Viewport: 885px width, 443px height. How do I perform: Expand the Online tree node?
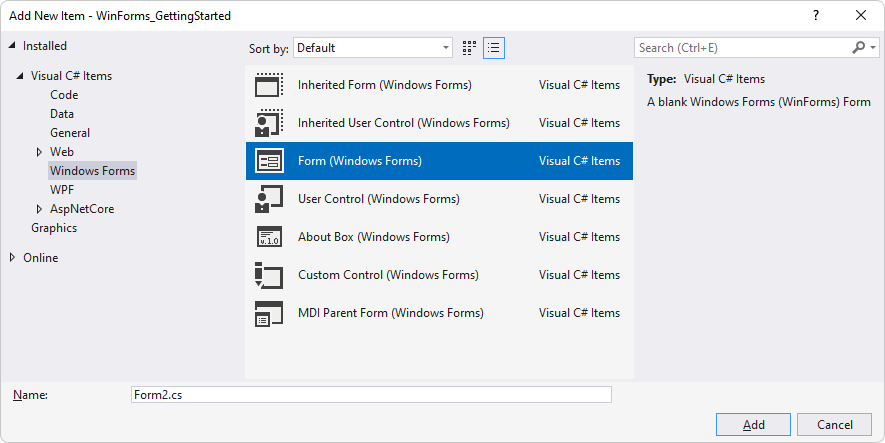pyautogui.click(x=13, y=258)
